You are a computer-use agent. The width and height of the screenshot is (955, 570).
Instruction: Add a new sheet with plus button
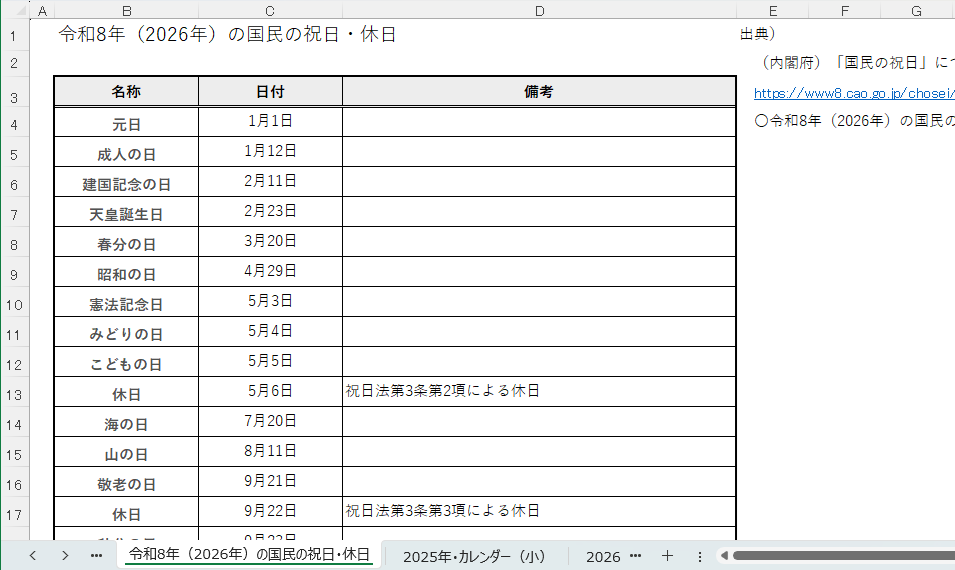click(667, 556)
